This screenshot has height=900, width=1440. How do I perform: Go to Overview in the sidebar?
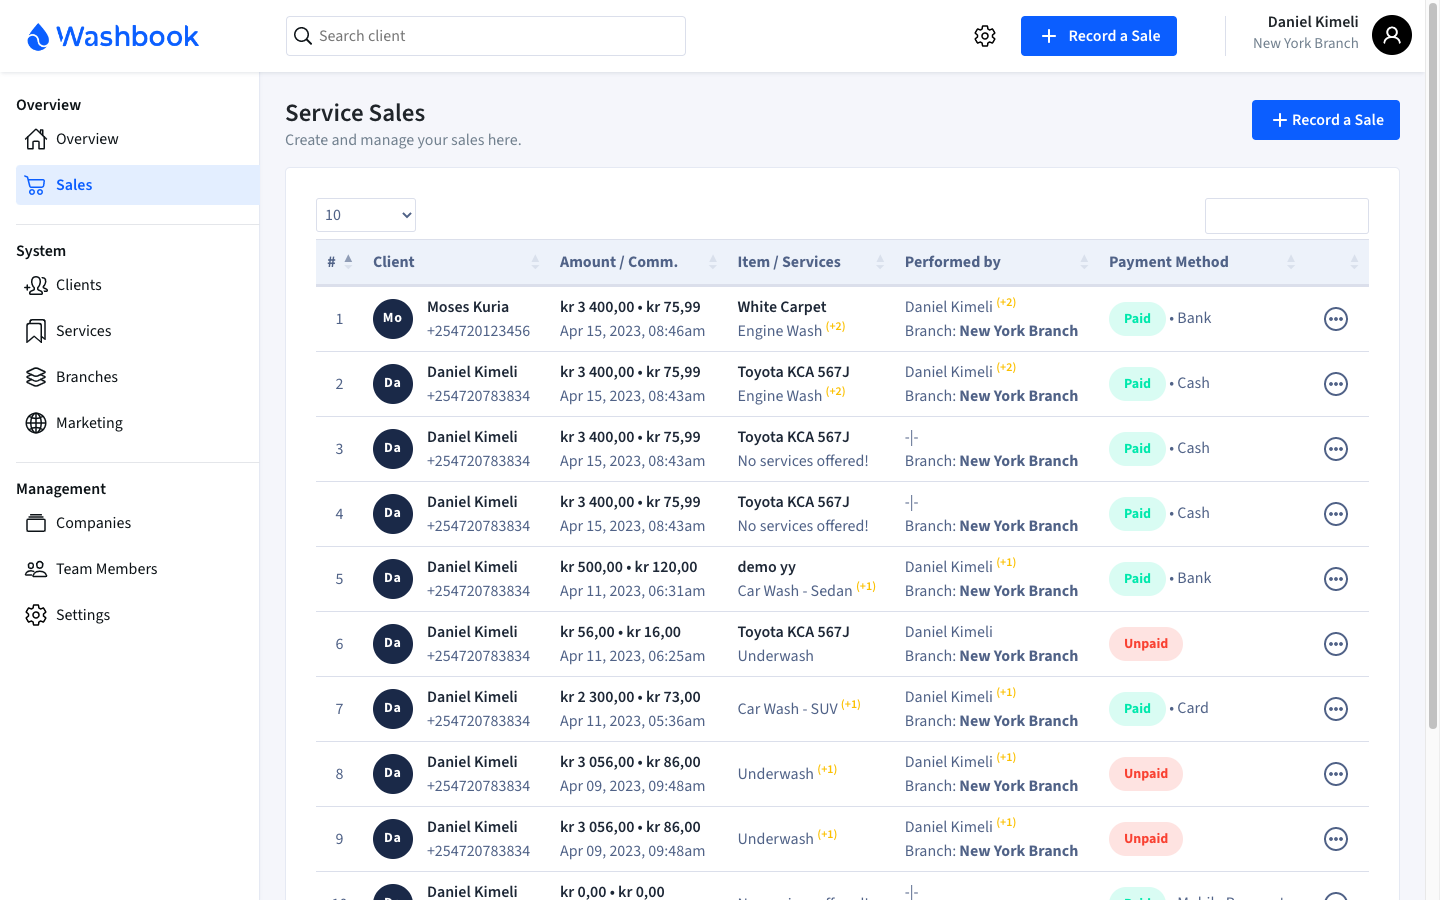(87, 139)
